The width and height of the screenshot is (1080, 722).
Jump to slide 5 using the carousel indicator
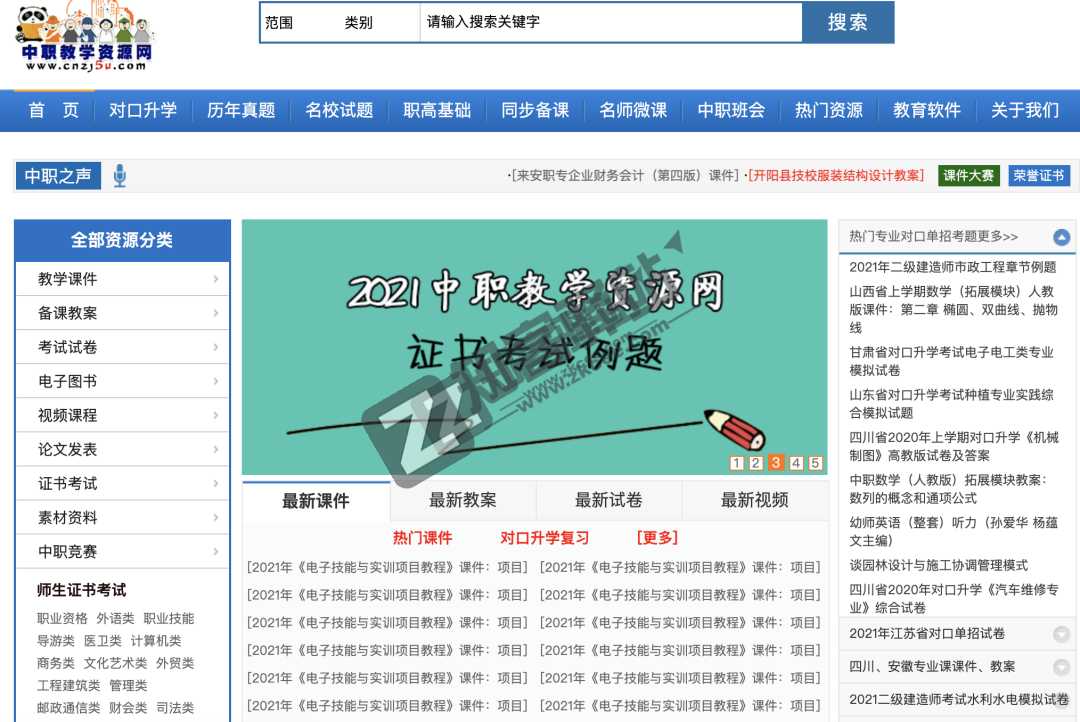(x=815, y=463)
